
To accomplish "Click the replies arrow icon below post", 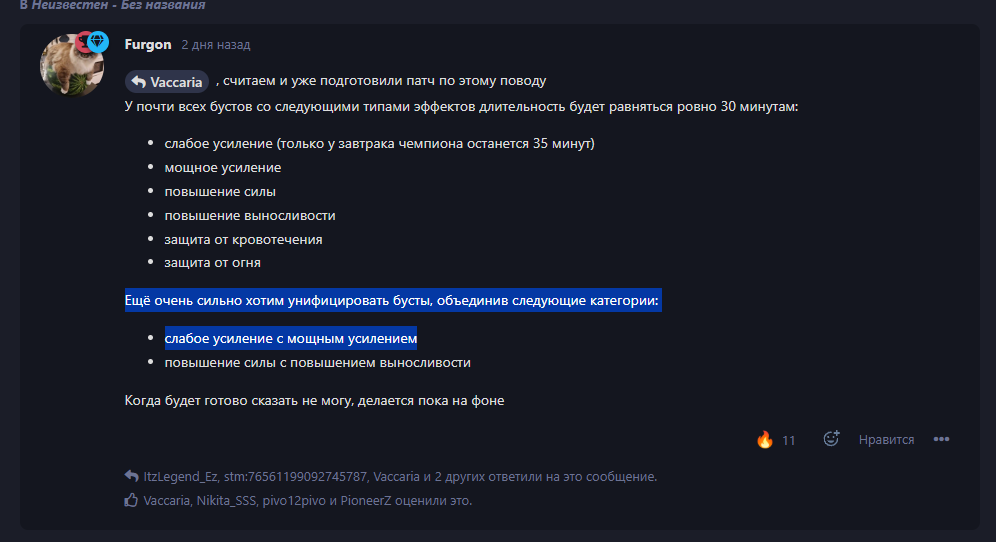I will [x=131, y=476].
